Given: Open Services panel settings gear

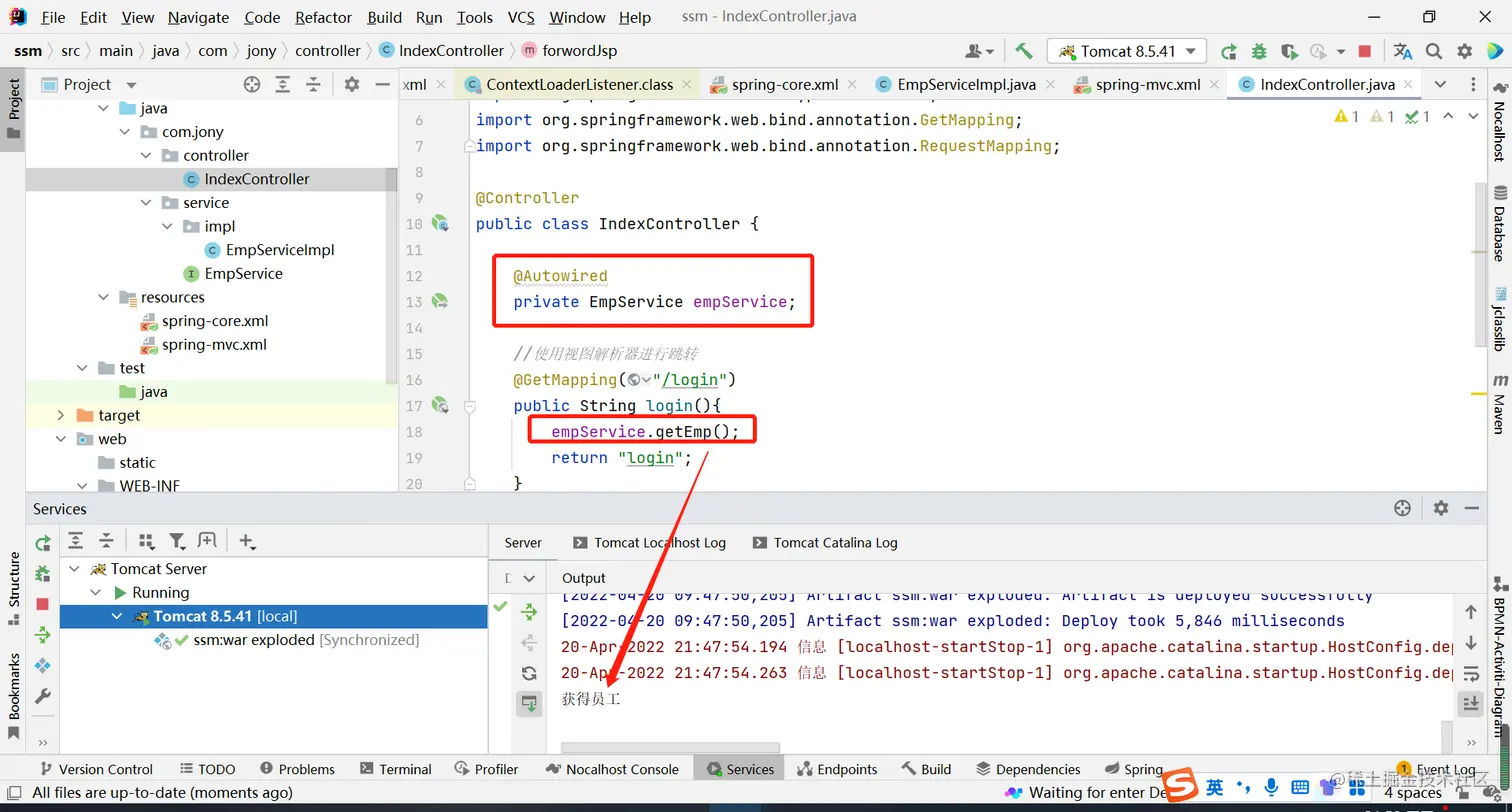Looking at the screenshot, I should pos(1441,508).
